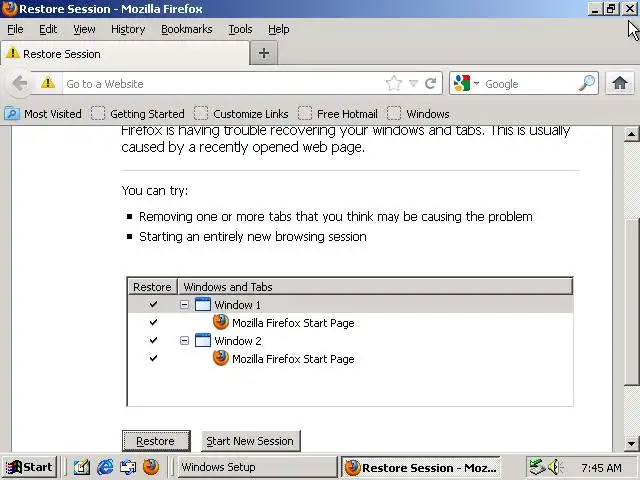Select the Window 2 tree row label
The width and height of the screenshot is (640, 480).
238,341
